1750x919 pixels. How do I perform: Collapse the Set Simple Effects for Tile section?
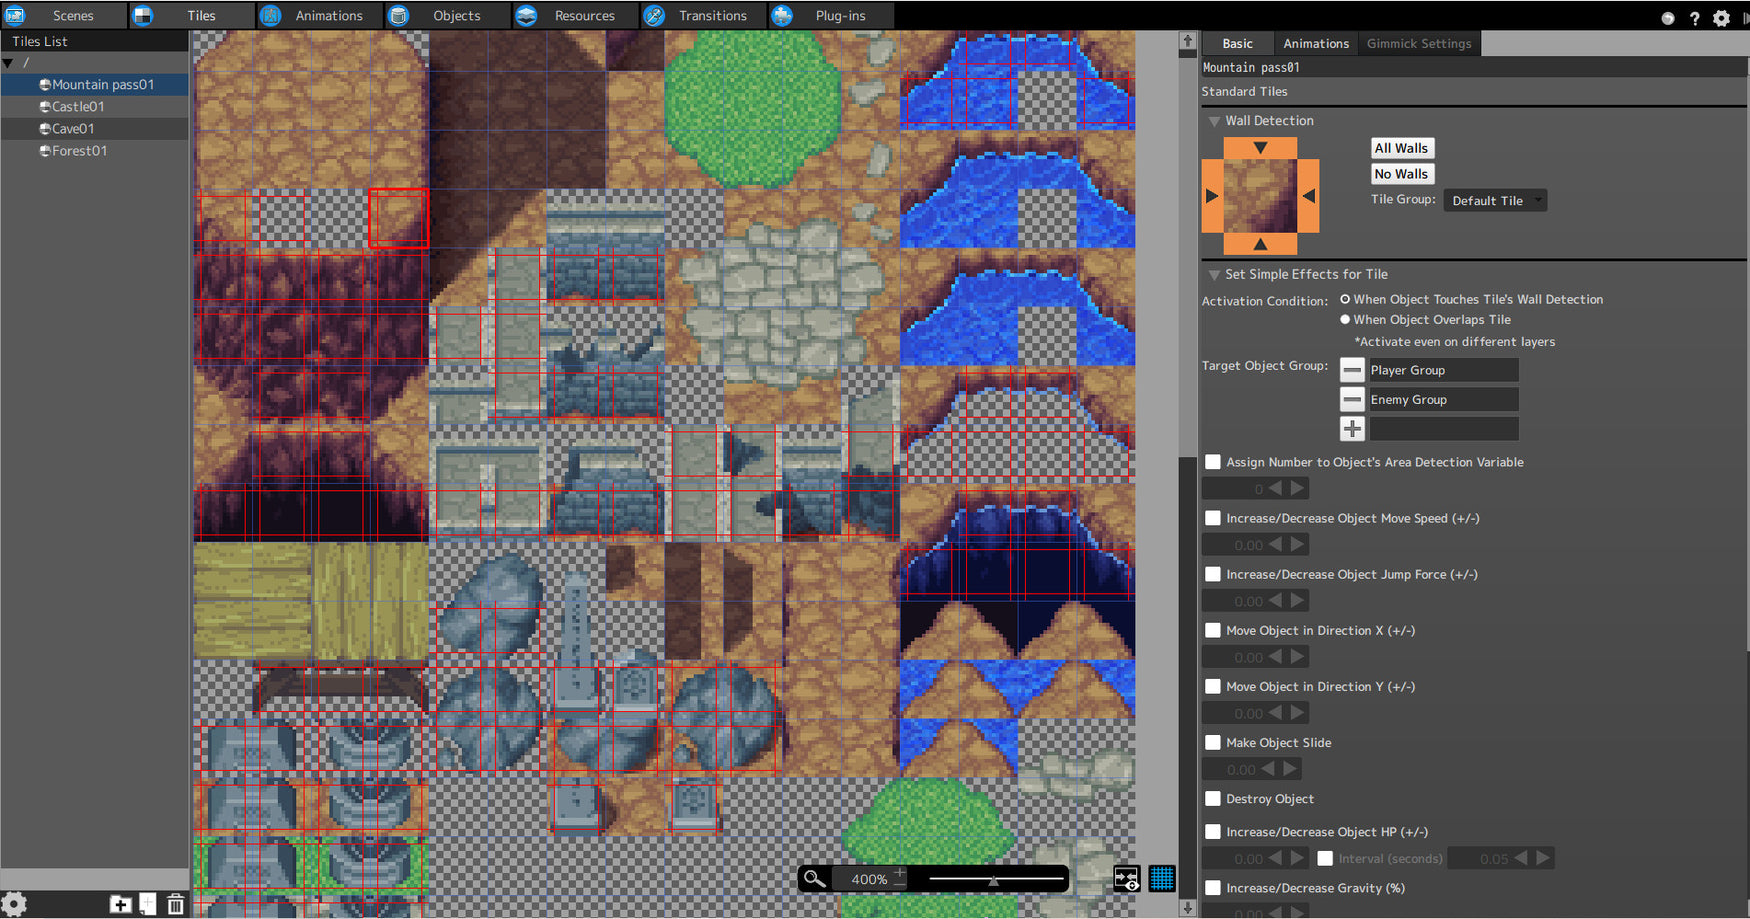coord(1214,273)
